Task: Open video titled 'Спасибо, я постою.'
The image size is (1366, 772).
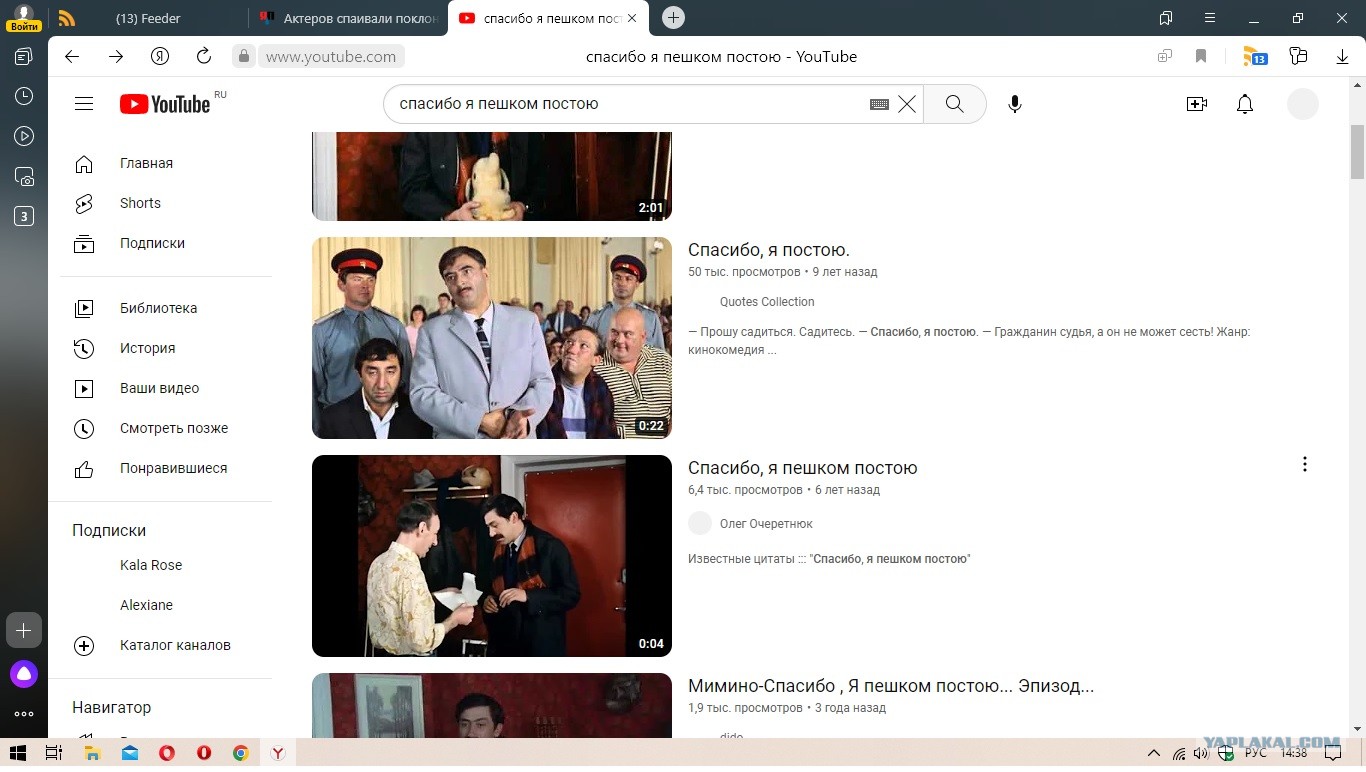Action: click(x=769, y=250)
